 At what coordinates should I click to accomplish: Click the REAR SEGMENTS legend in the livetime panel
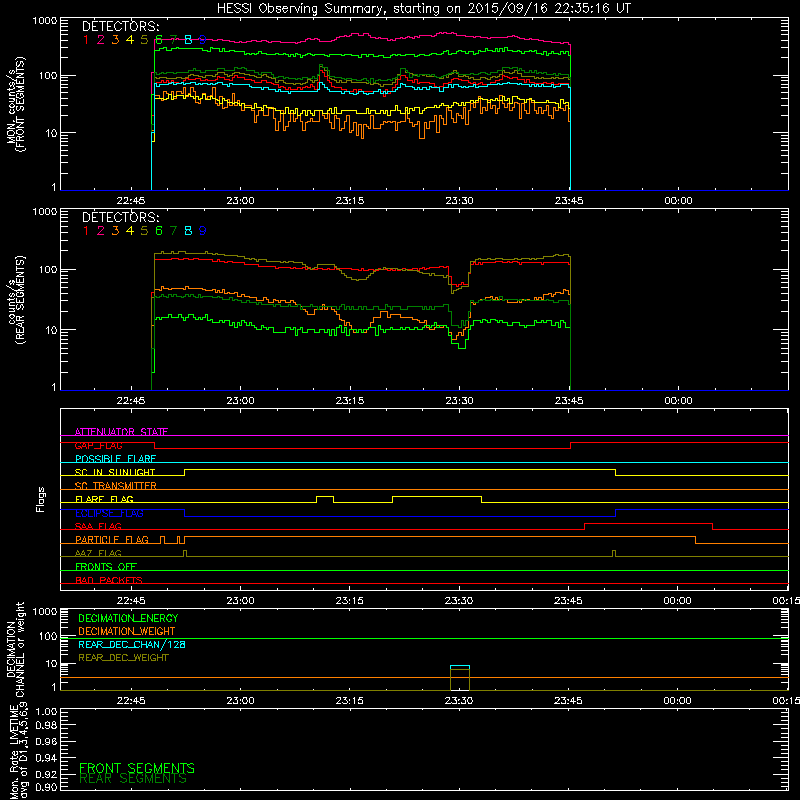pos(133,779)
